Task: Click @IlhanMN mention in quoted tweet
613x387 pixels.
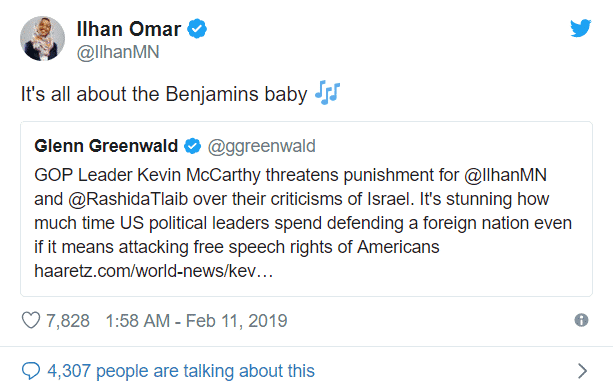Action: pos(505,175)
